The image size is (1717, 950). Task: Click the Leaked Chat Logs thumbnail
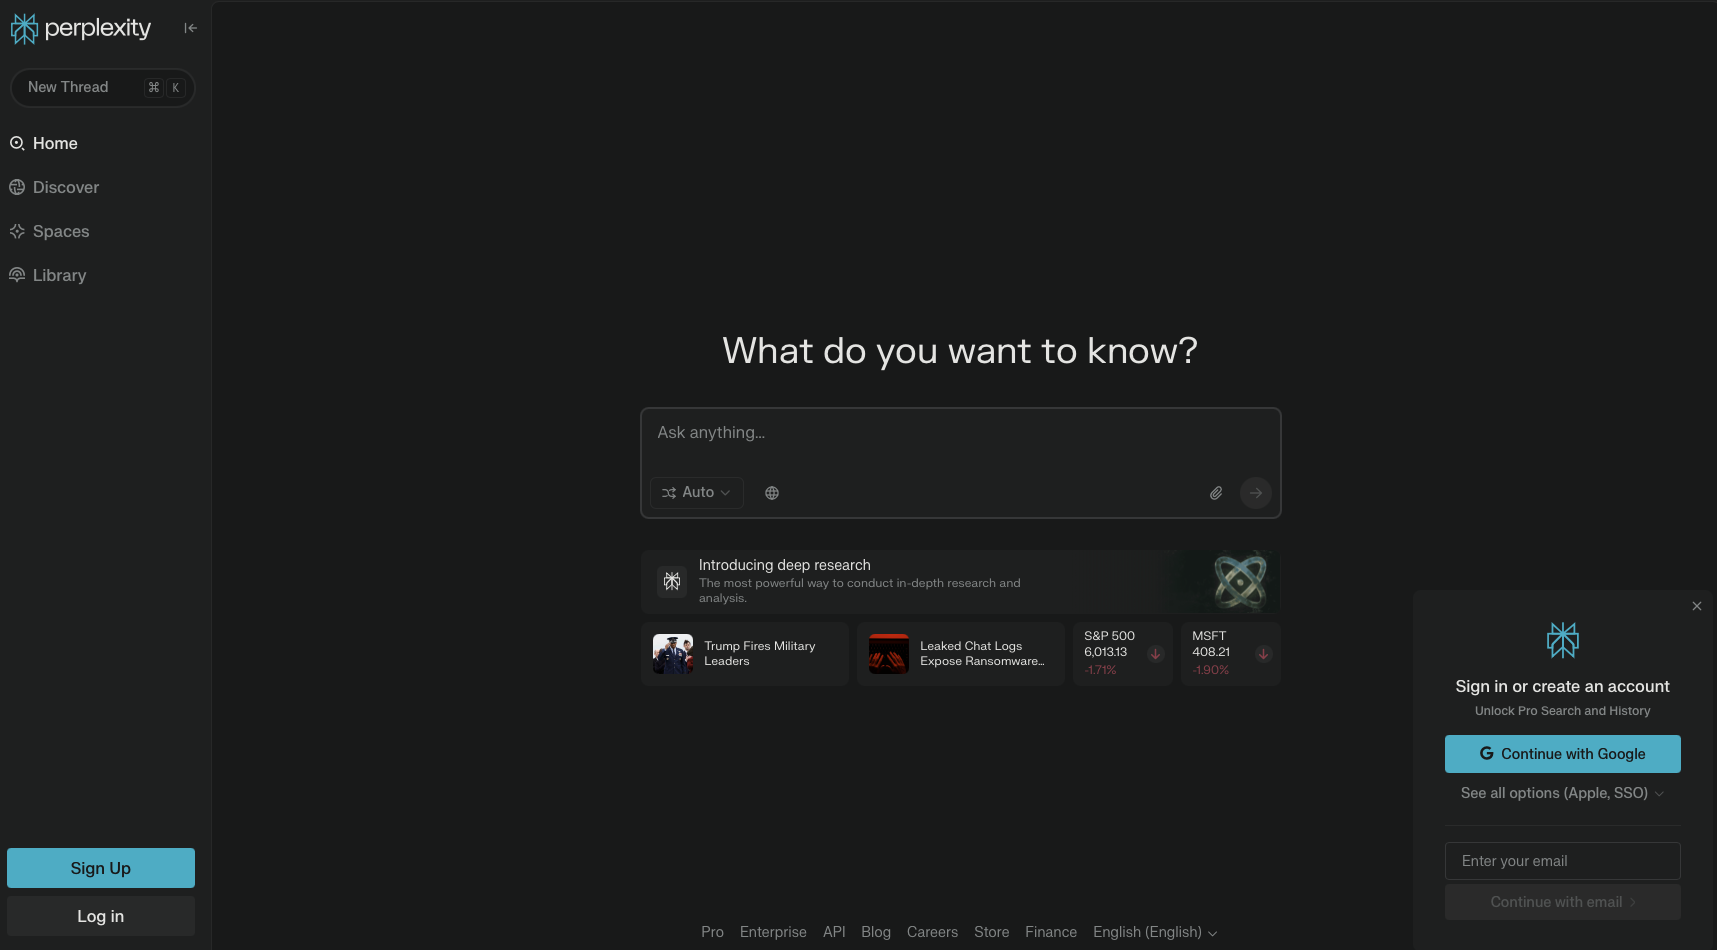(x=889, y=654)
